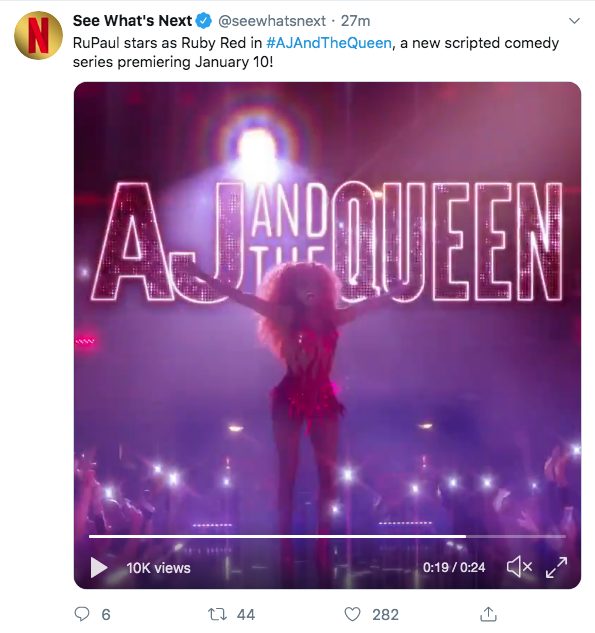Share the tweet with the upload icon
The width and height of the screenshot is (595, 633).
488,614
